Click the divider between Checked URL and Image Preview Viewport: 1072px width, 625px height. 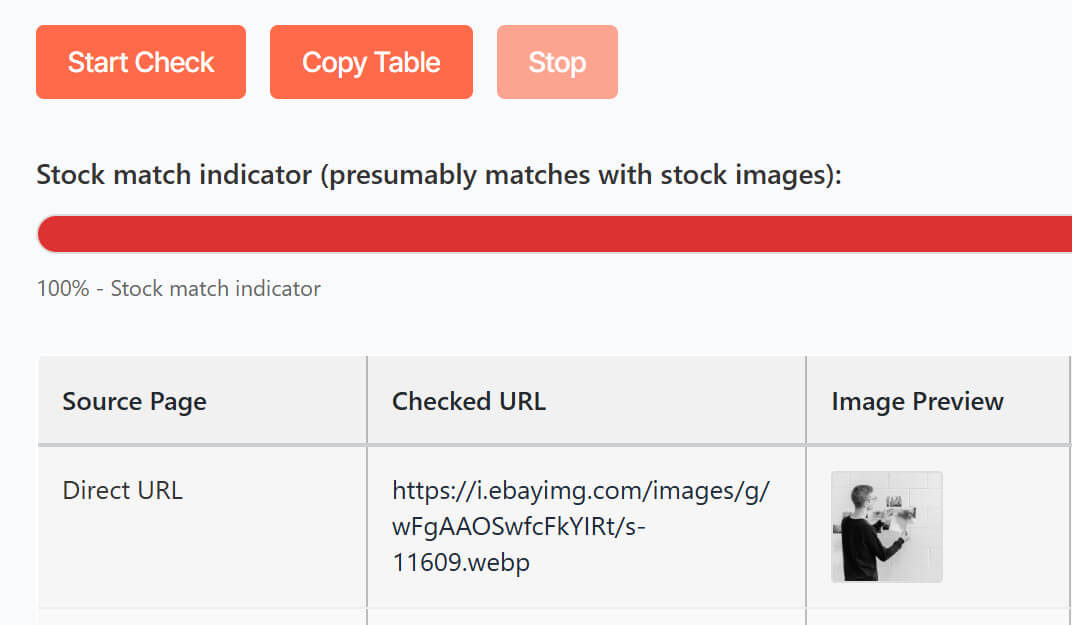tap(806, 402)
